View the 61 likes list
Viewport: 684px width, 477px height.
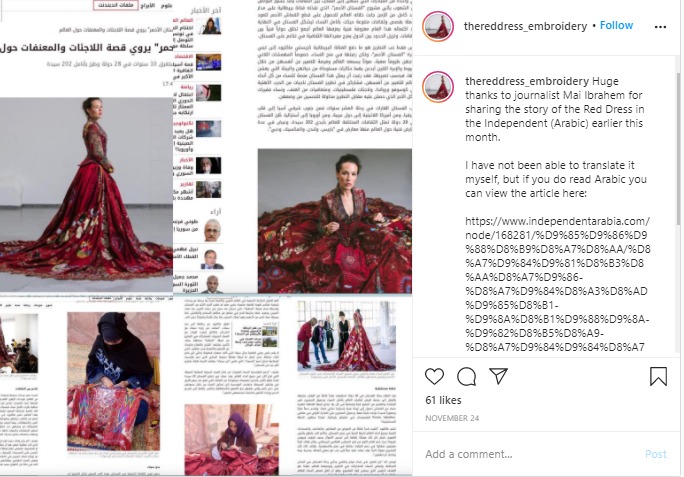[443, 400]
